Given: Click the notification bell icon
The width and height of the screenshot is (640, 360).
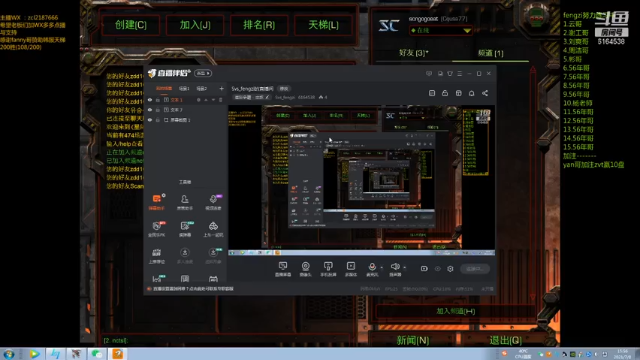Looking at the screenshot, I should [x=471, y=93].
